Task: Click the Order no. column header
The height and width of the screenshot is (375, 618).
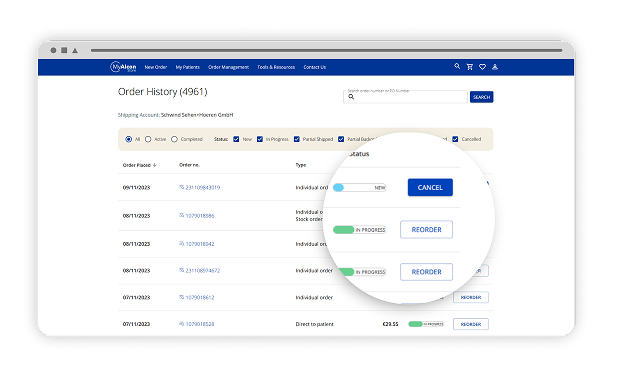Action: [x=189, y=165]
